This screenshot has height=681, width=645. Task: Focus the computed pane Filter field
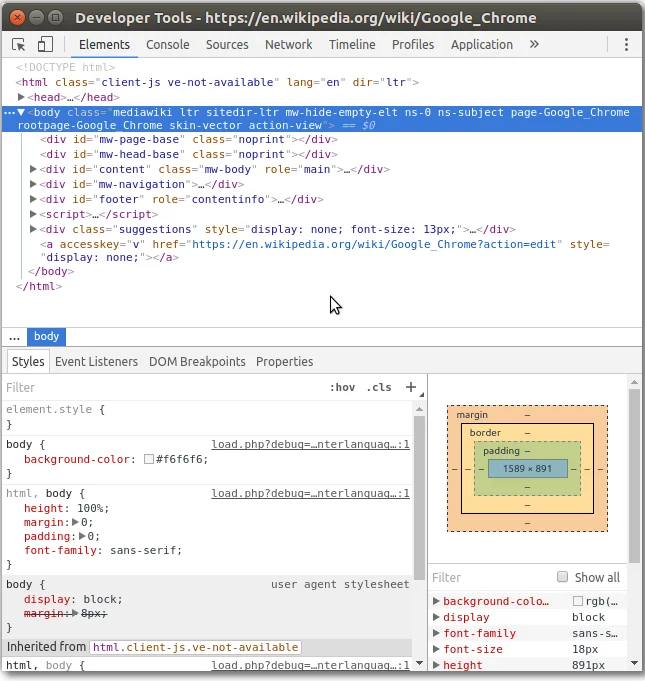tap(491, 577)
